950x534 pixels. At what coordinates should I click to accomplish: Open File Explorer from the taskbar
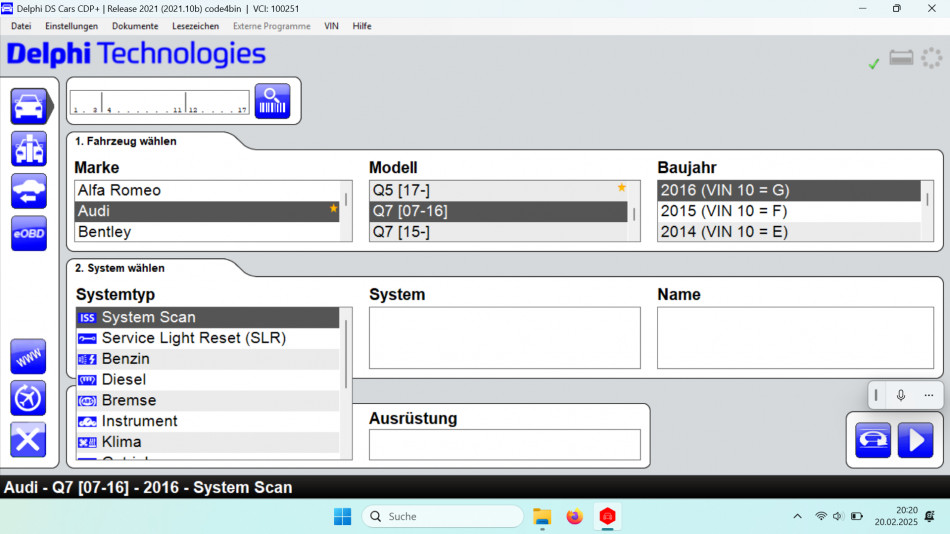tap(542, 516)
